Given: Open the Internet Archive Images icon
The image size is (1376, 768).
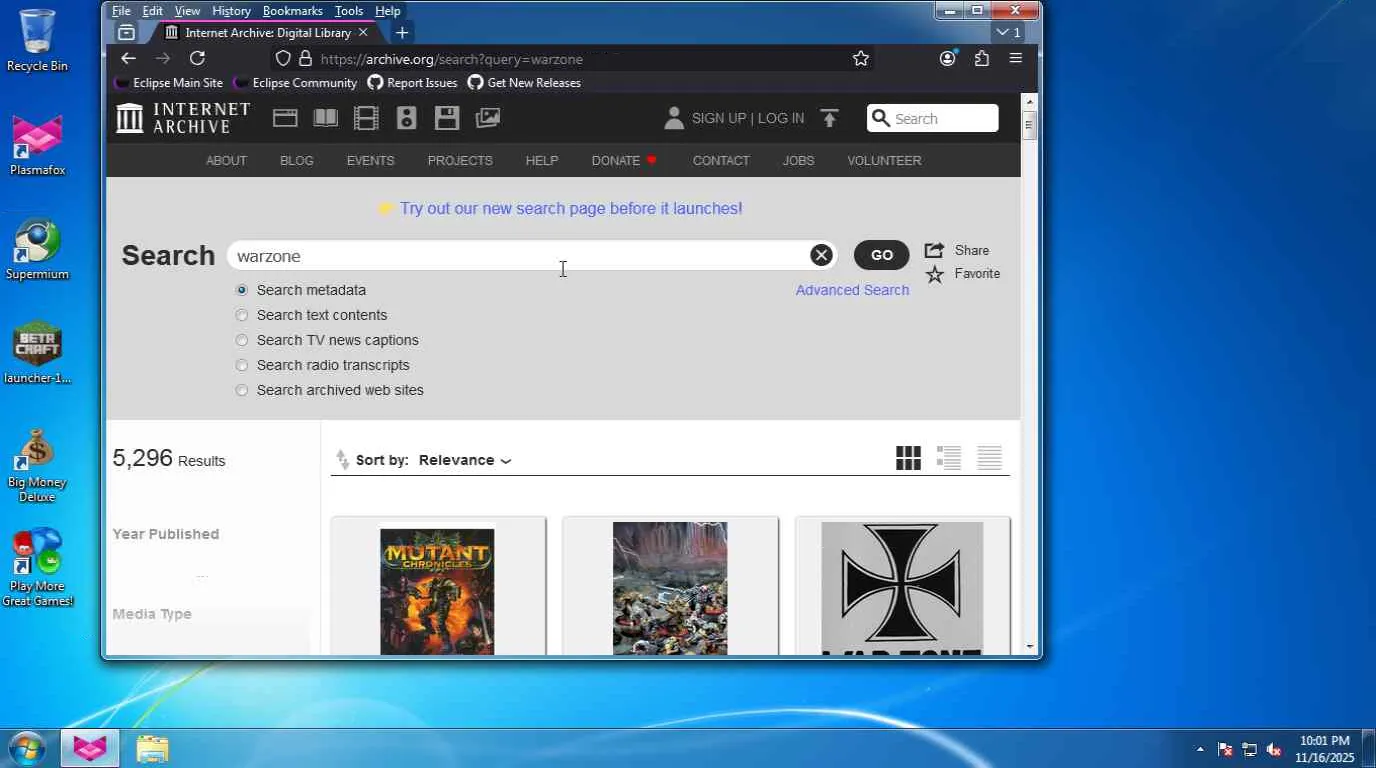Looking at the screenshot, I should click(x=487, y=118).
